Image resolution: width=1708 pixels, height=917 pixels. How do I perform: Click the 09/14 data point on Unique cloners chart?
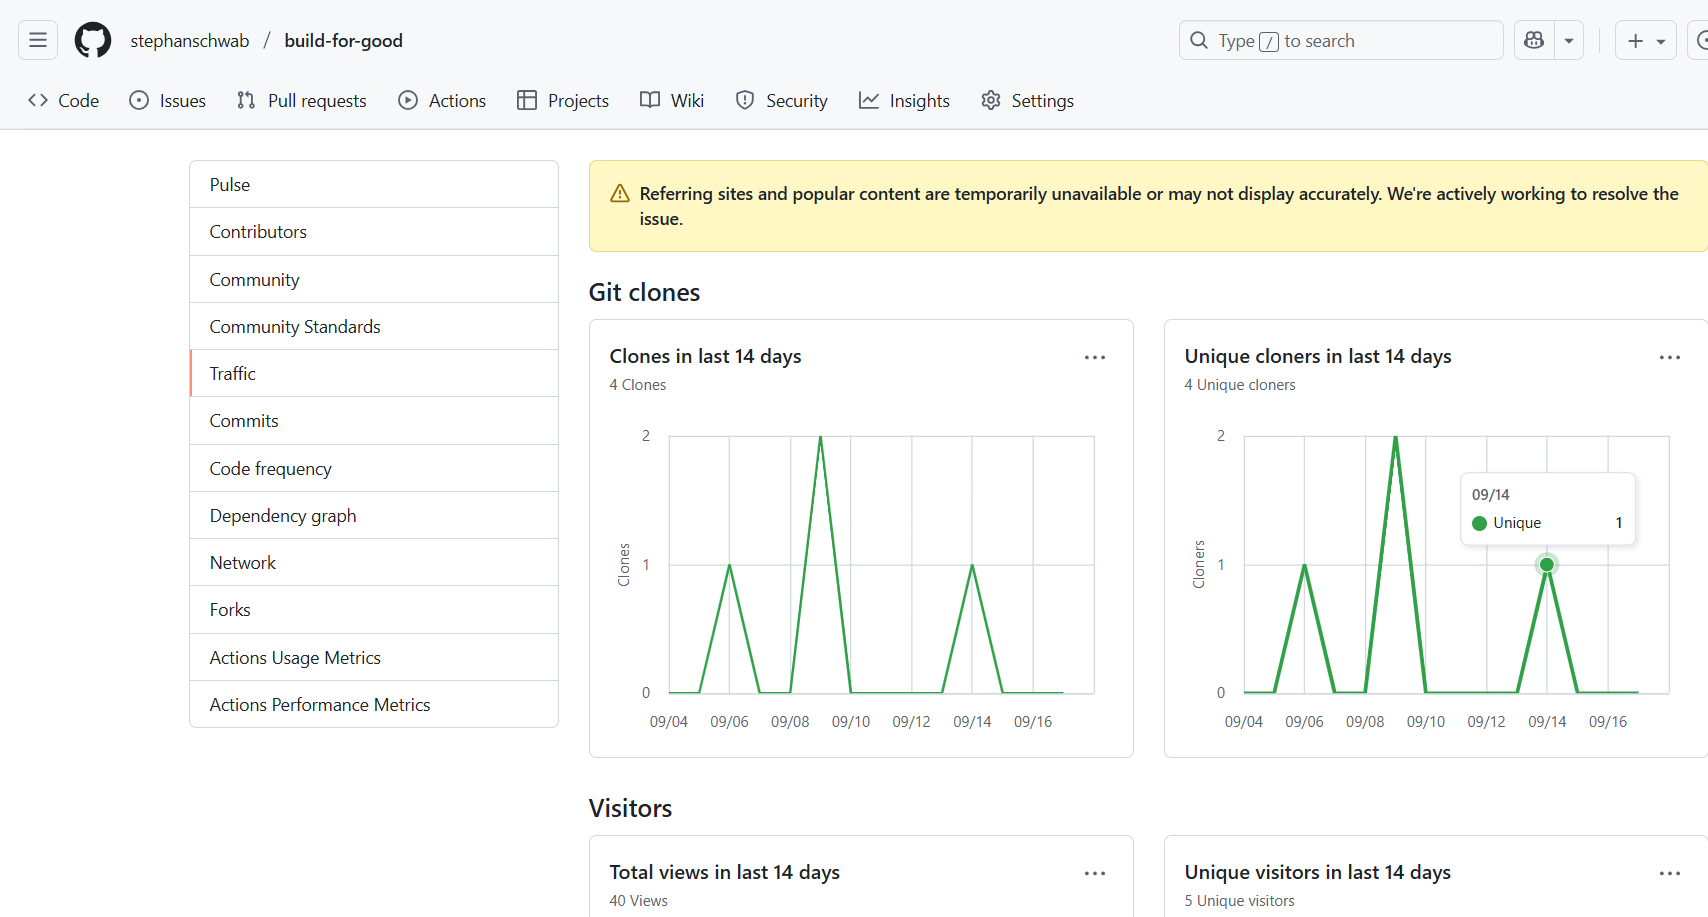pyautogui.click(x=1547, y=565)
